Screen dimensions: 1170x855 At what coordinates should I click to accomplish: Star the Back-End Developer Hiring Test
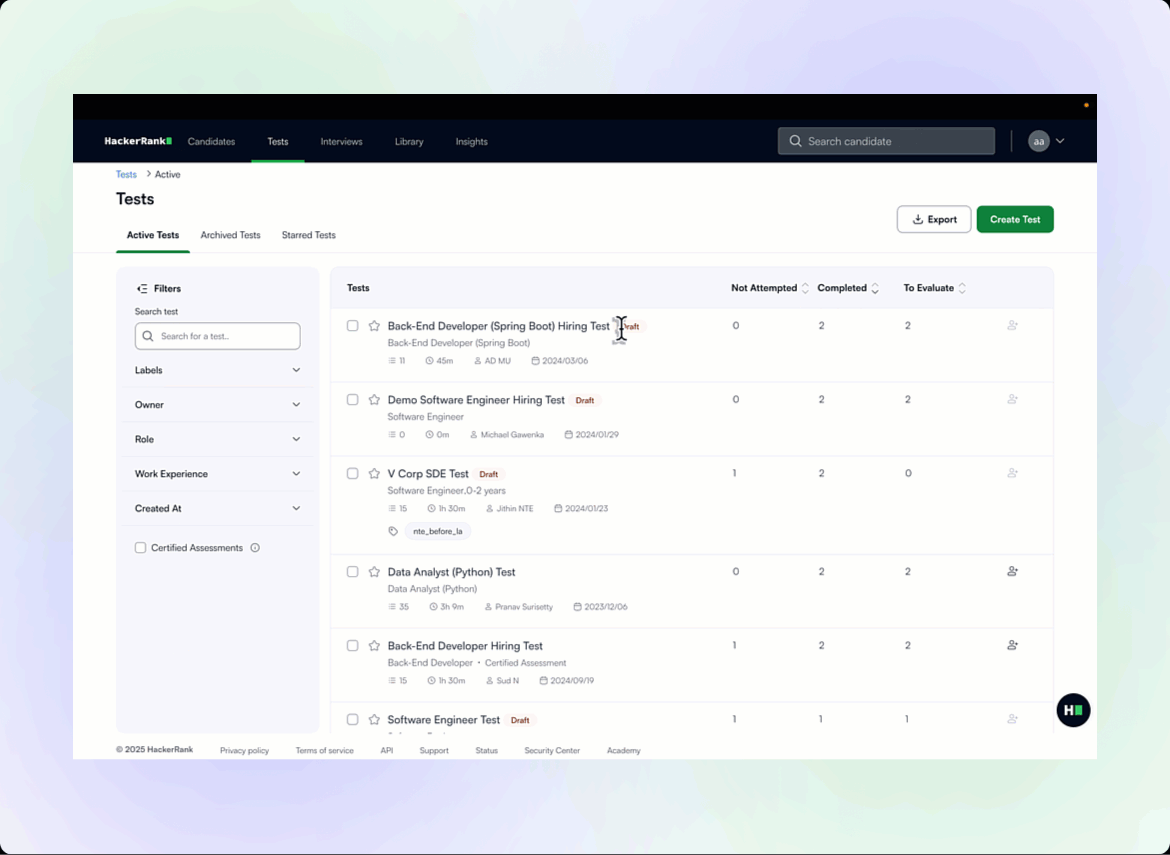374,646
